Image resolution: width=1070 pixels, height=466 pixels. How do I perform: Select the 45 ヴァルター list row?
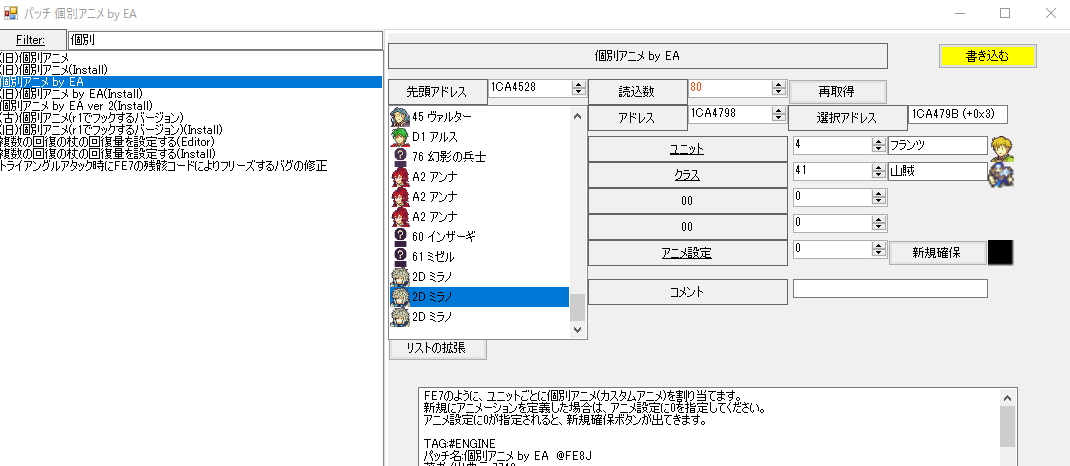point(479,117)
